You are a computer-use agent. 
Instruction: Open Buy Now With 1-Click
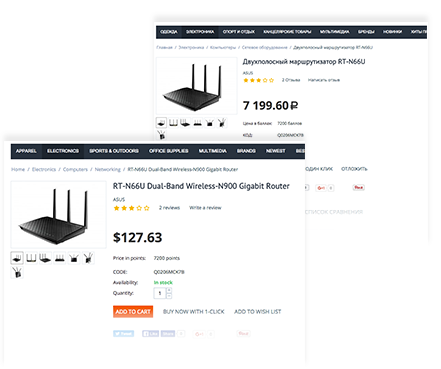(x=194, y=312)
